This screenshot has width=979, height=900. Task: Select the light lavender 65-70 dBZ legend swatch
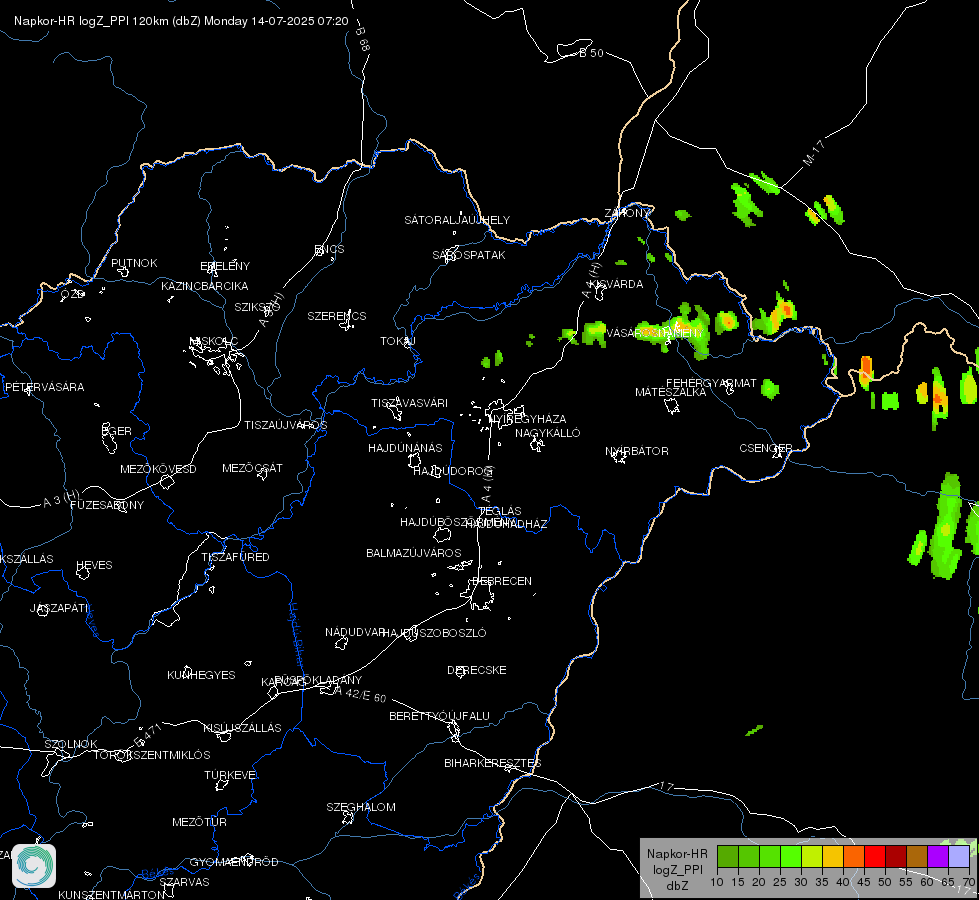958,856
